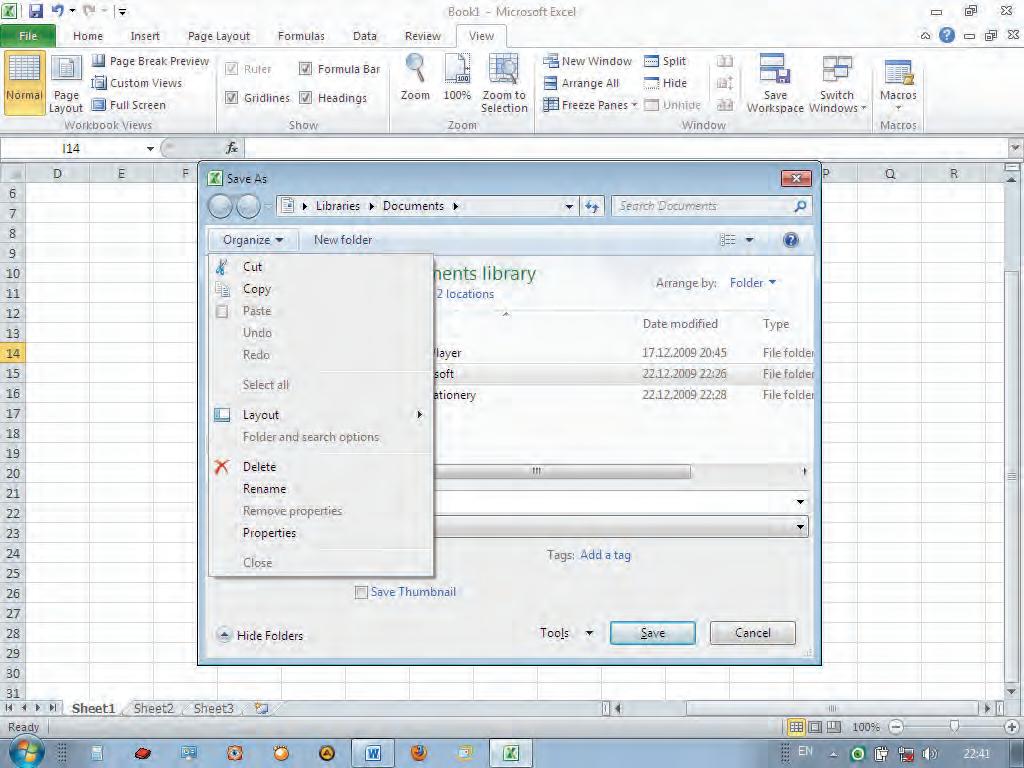Click the 2 locations link
This screenshot has height=768, width=1024.
pos(465,295)
